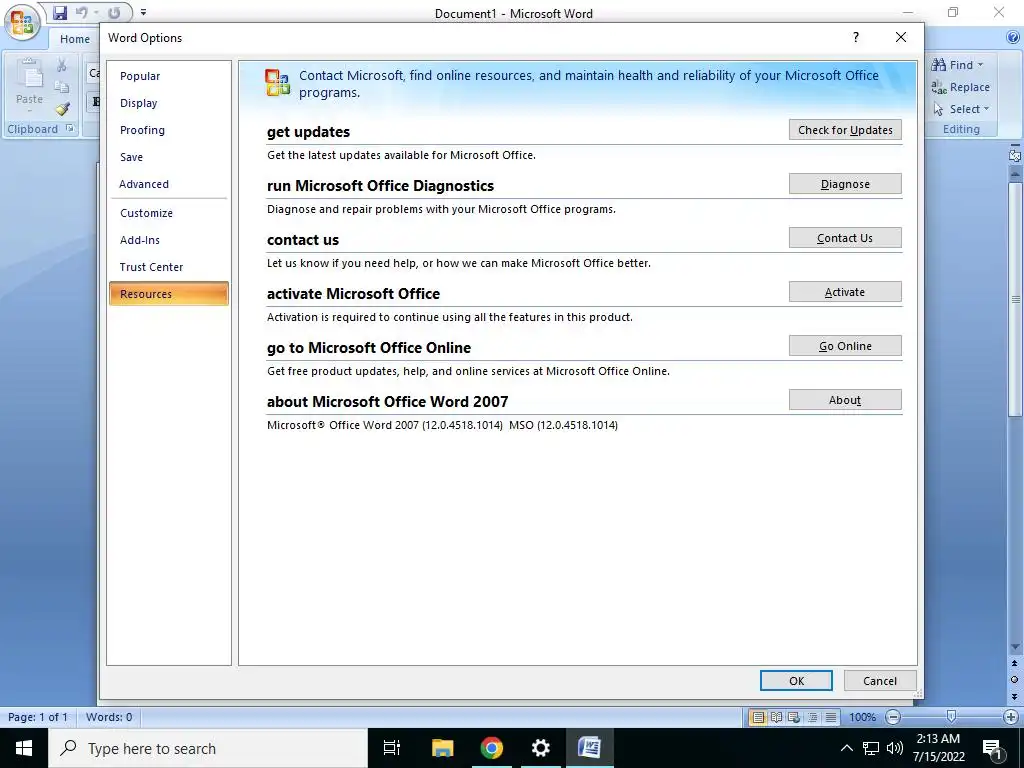The image size is (1024, 768).
Task: Toggle the ruler icon above vertical scrollbar
Action: pos(1015,155)
